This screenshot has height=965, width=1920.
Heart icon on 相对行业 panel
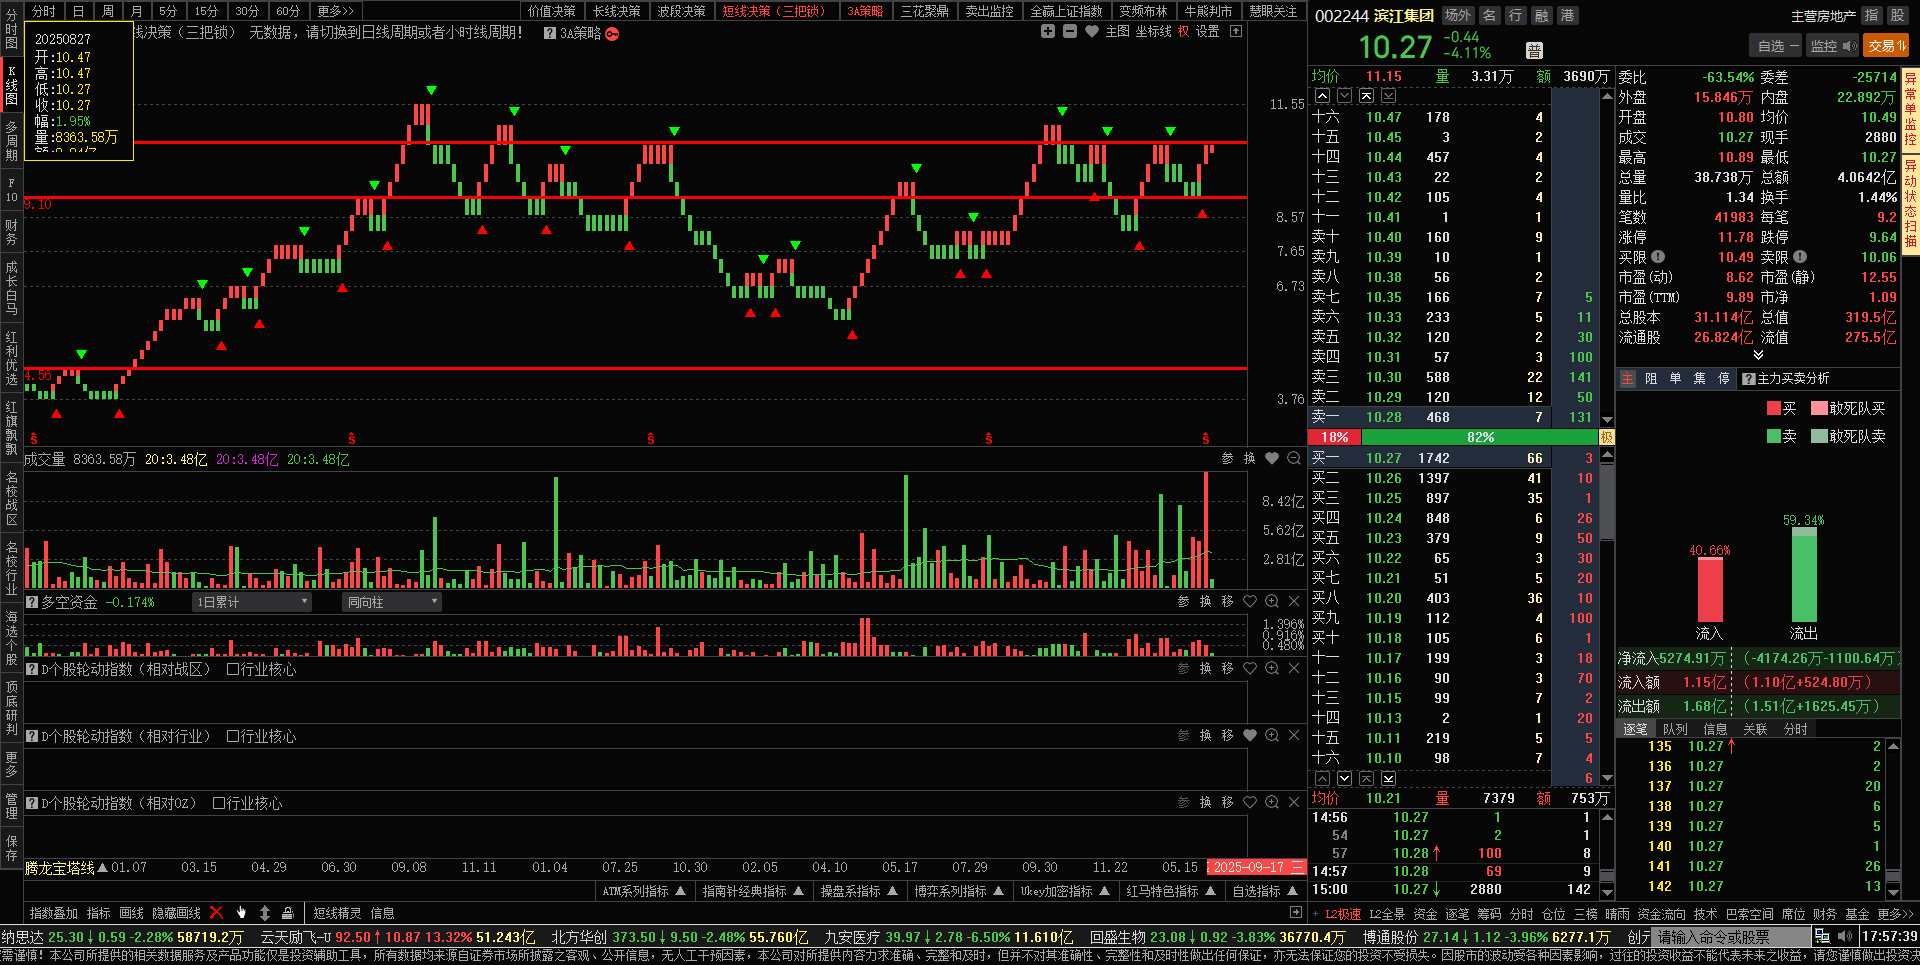[1250, 735]
